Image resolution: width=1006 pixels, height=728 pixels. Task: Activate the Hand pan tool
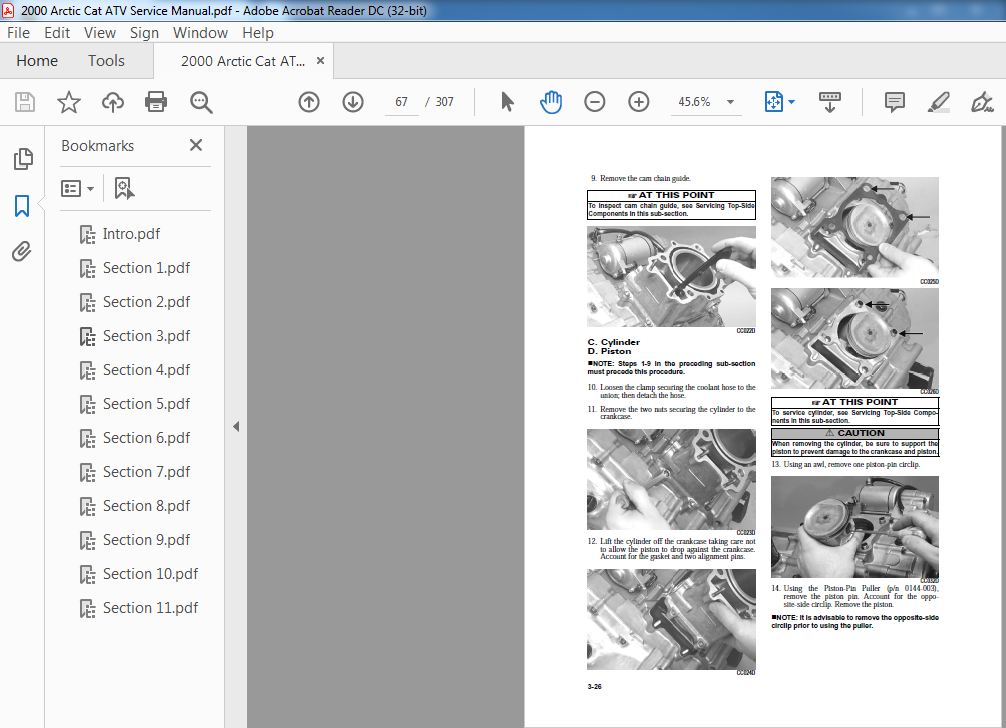[550, 102]
